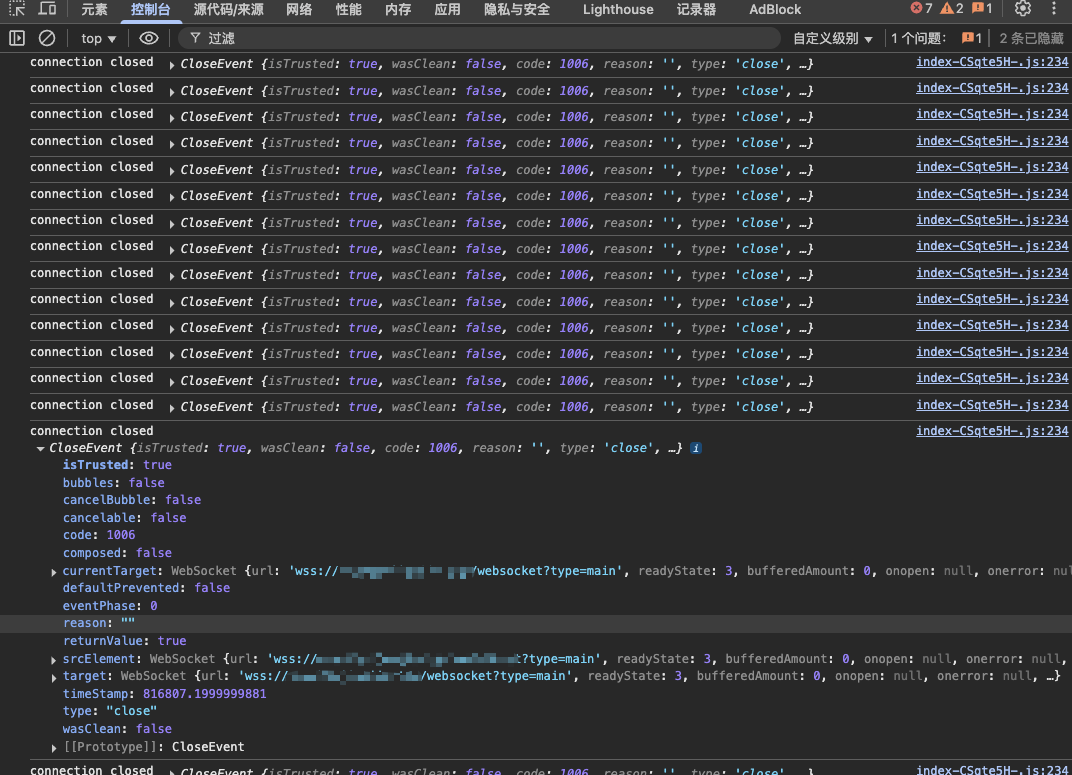This screenshot has width=1072, height=775.
Task: Open the 内存 tab
Action: coord(398,10)
